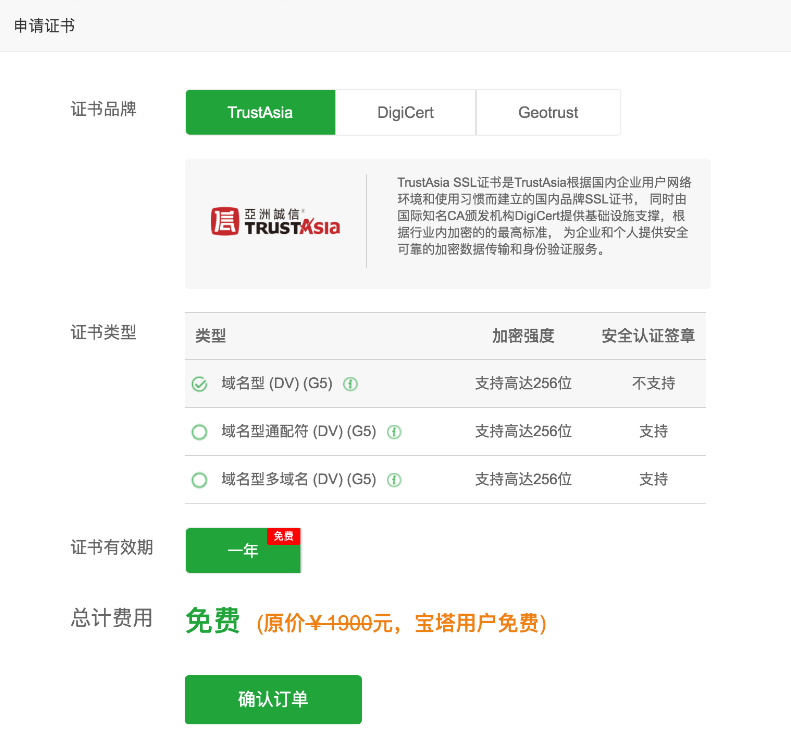Click the 确认订单 button
The width and height of the screenshot is (791, 756).
pyautogui.click(x=273, y=700)
